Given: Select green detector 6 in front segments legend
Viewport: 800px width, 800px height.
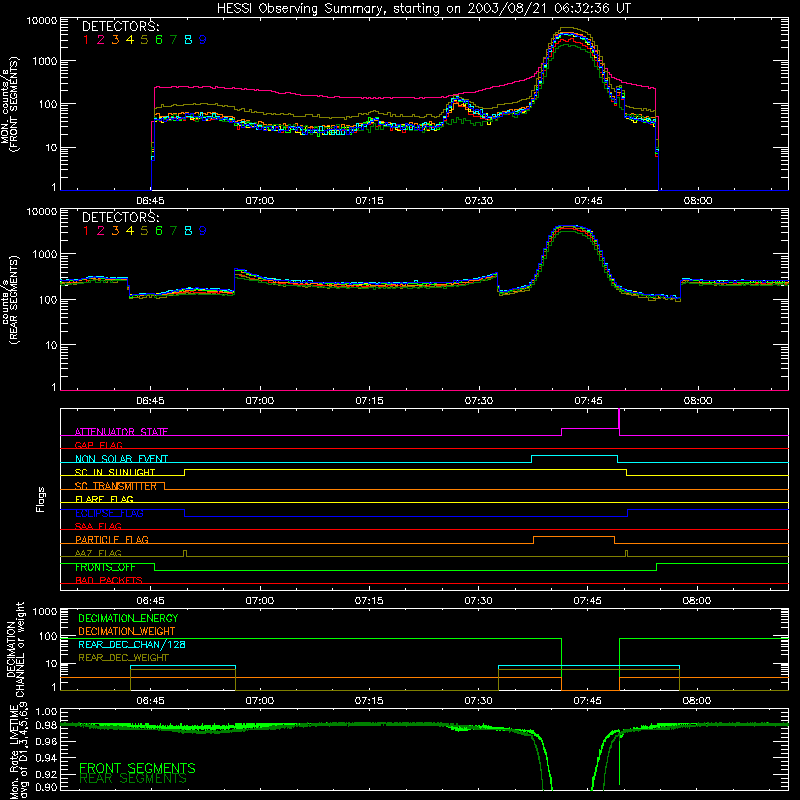Looking at the screenshot, I should 159,39.
